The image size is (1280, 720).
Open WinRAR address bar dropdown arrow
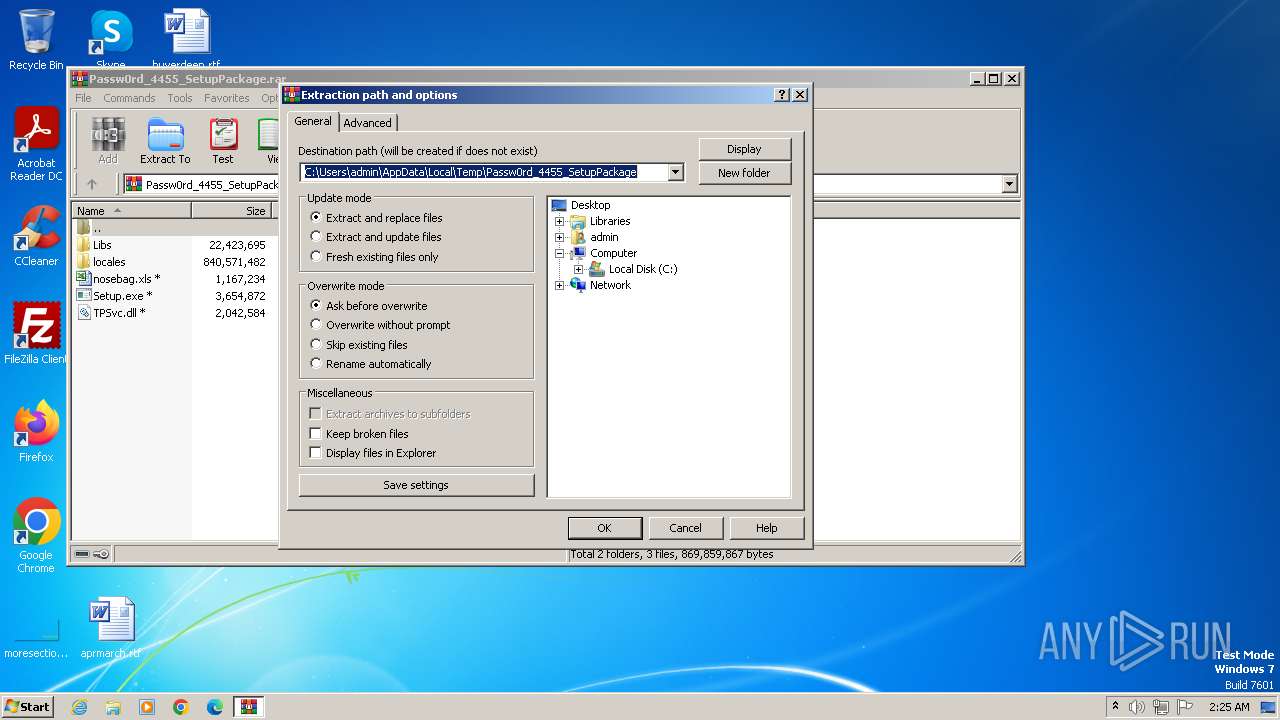tap(1009, 184)
